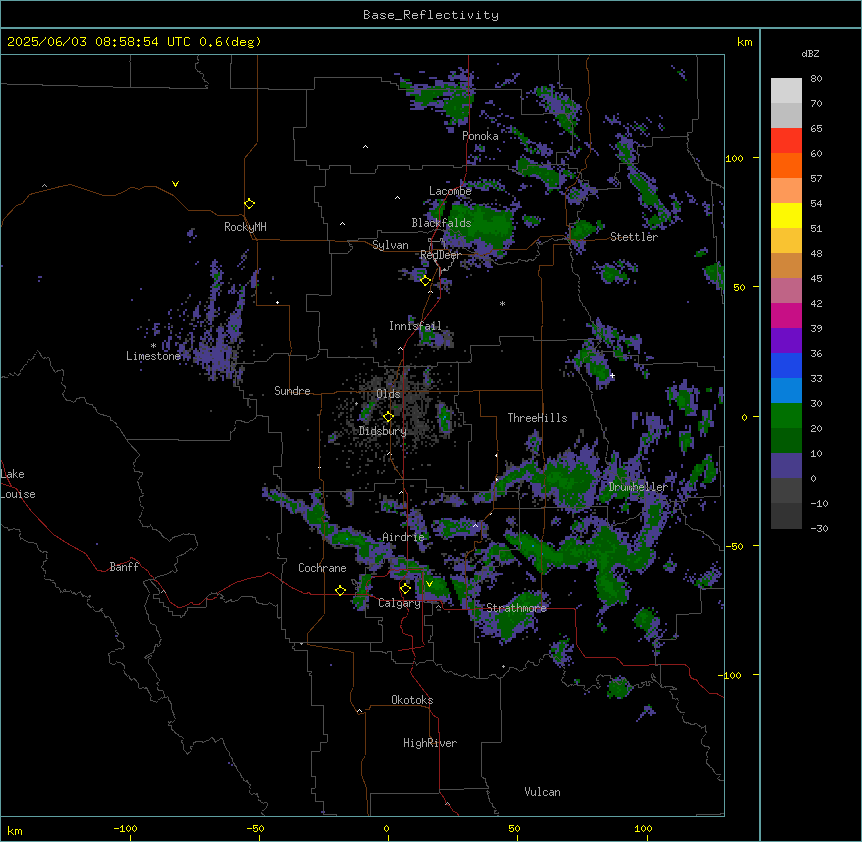The image size is (862, 842).
Task: Pick the bright yellow swatch in the dBZ legend
Action: pyautogui.click(x=786, y=215)
